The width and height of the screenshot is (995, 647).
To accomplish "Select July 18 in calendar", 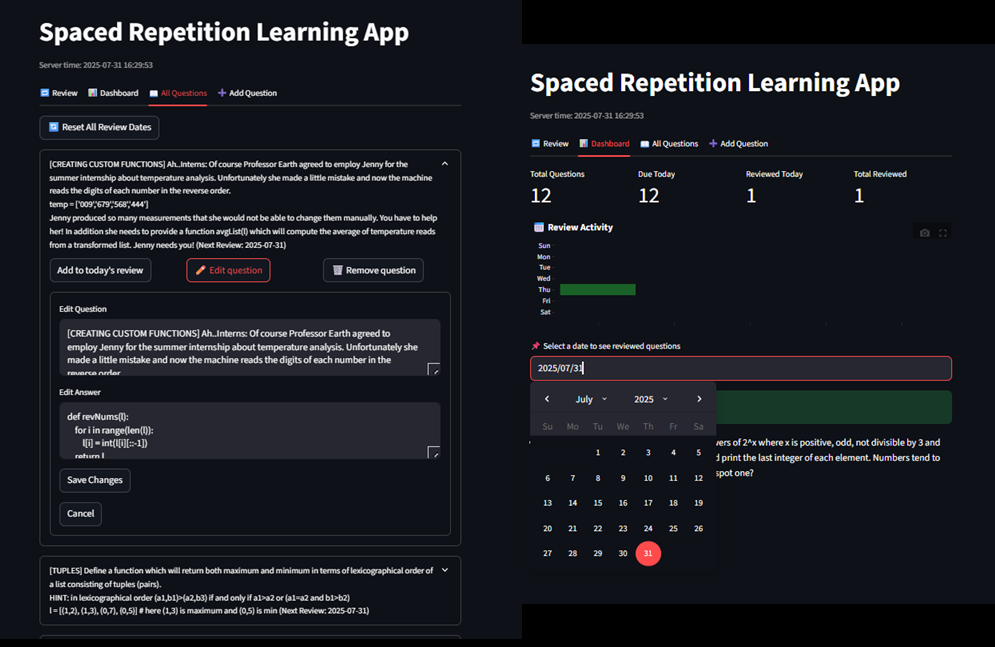I will pos(673,503).
